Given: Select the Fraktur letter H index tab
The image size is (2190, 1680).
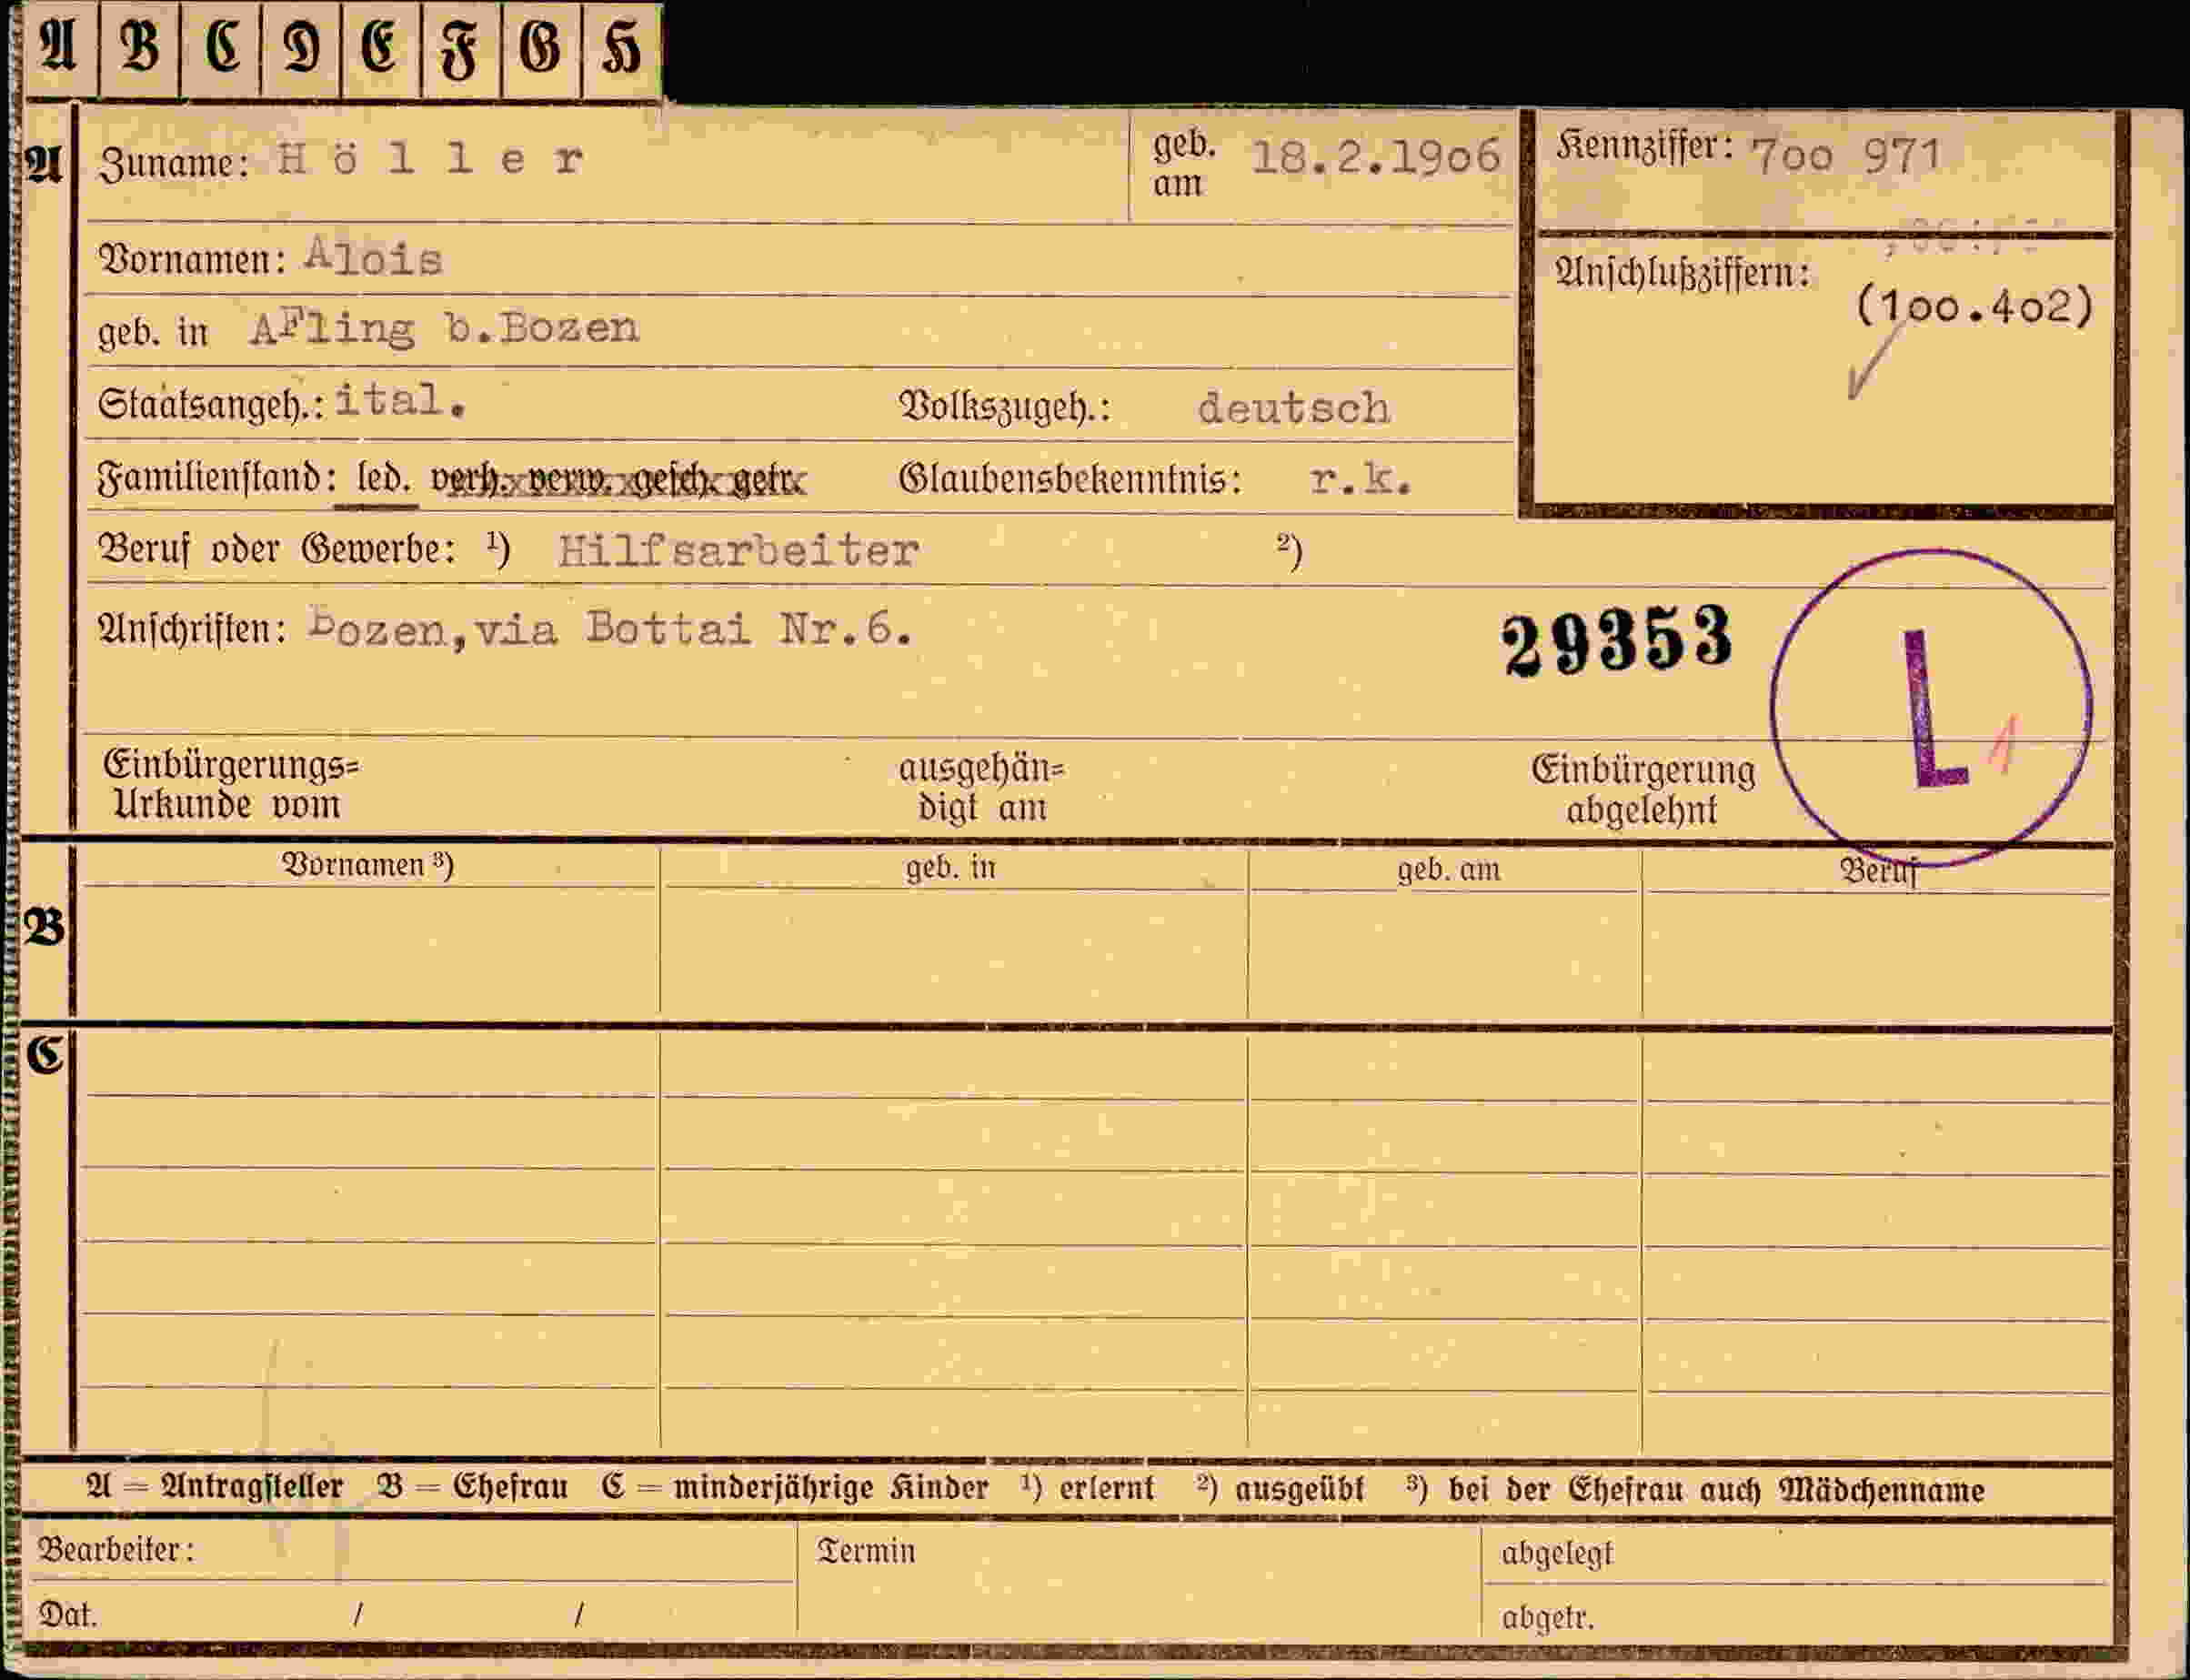Looking at the screenshot, I should [621, 50].
